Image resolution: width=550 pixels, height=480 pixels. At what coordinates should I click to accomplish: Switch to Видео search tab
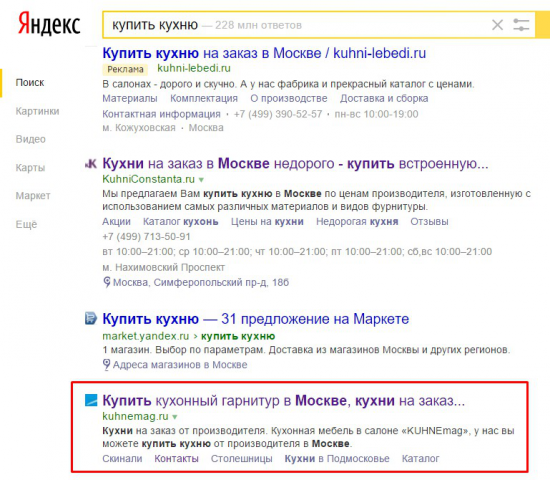[31, 139]
